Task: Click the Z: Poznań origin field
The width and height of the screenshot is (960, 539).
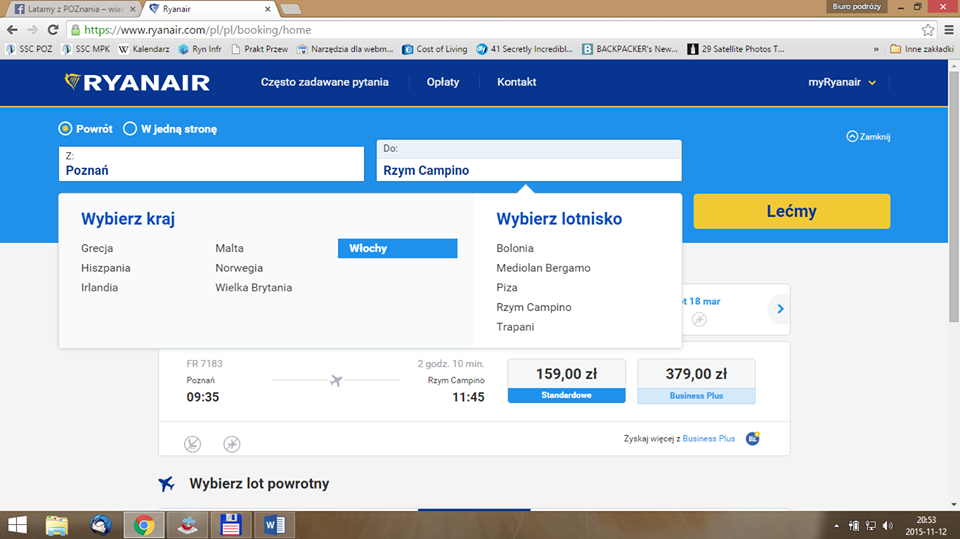Action: click(211, 164)
